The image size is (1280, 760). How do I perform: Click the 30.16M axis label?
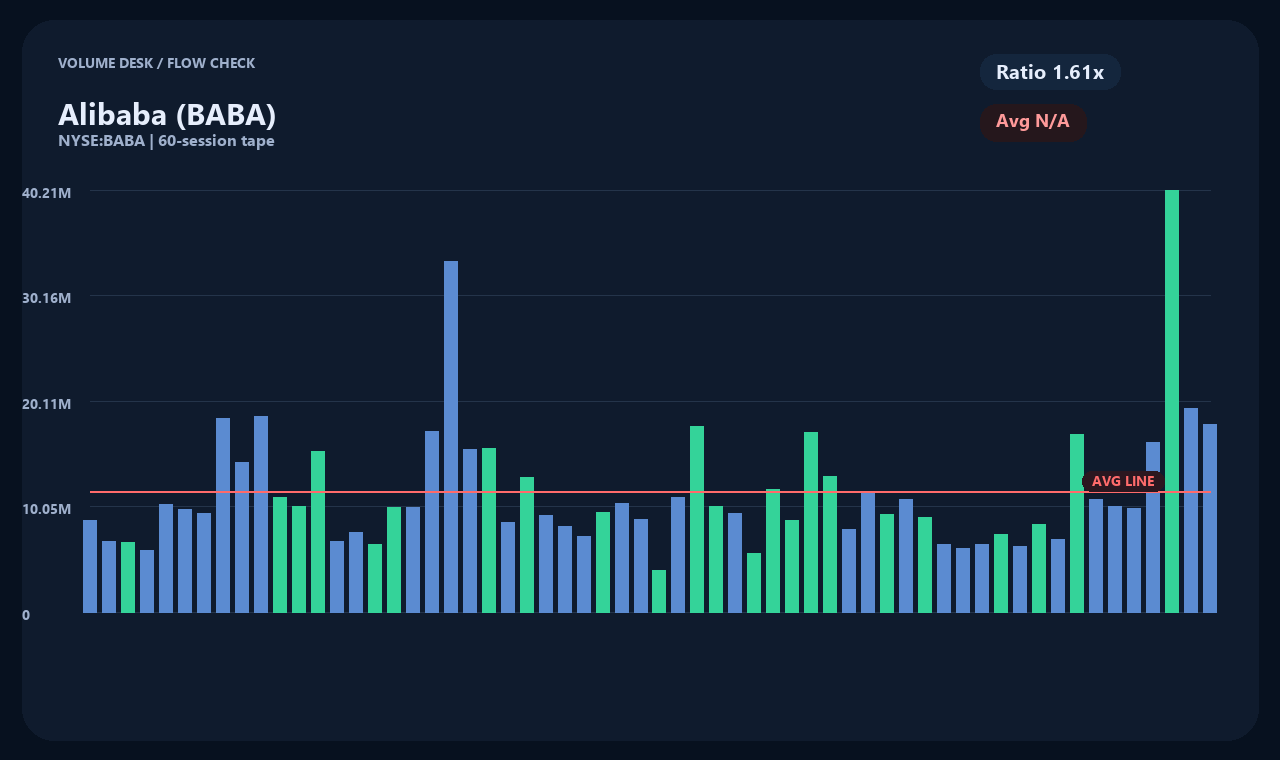click(46, 298)
